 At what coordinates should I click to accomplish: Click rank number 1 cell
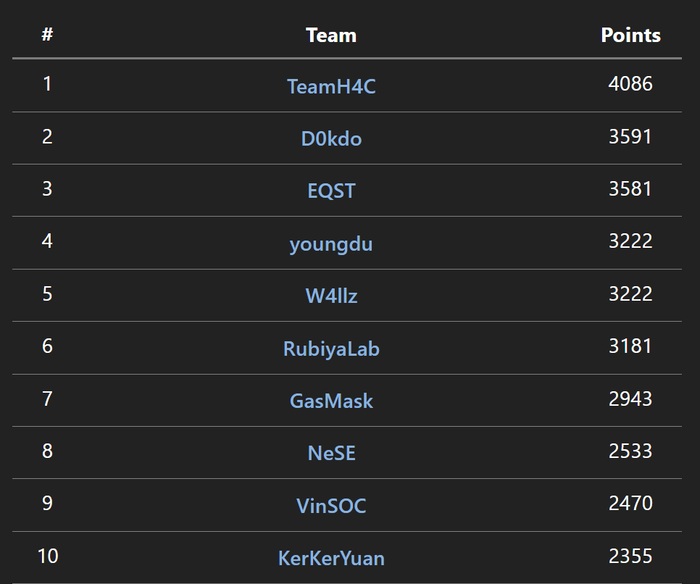[x=47, y=83]
